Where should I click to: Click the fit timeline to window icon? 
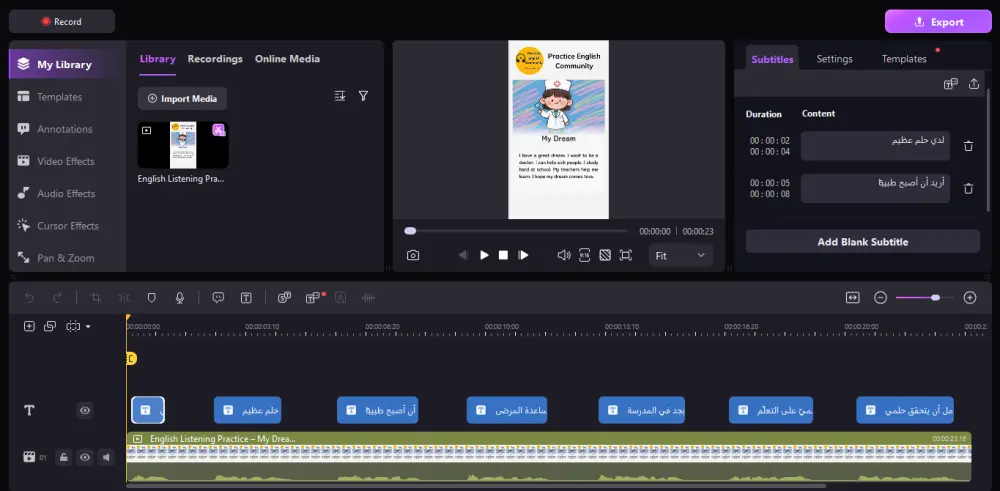coord(852,297)
